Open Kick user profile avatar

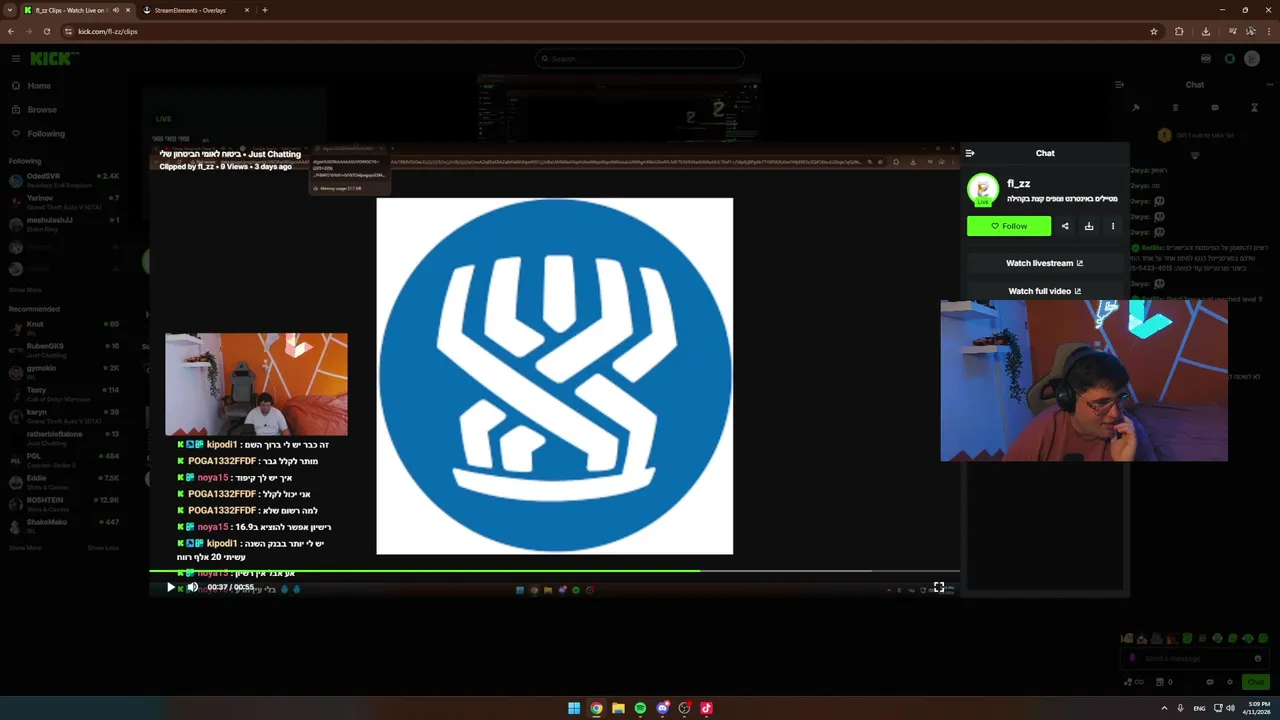tap(1252, 59)
